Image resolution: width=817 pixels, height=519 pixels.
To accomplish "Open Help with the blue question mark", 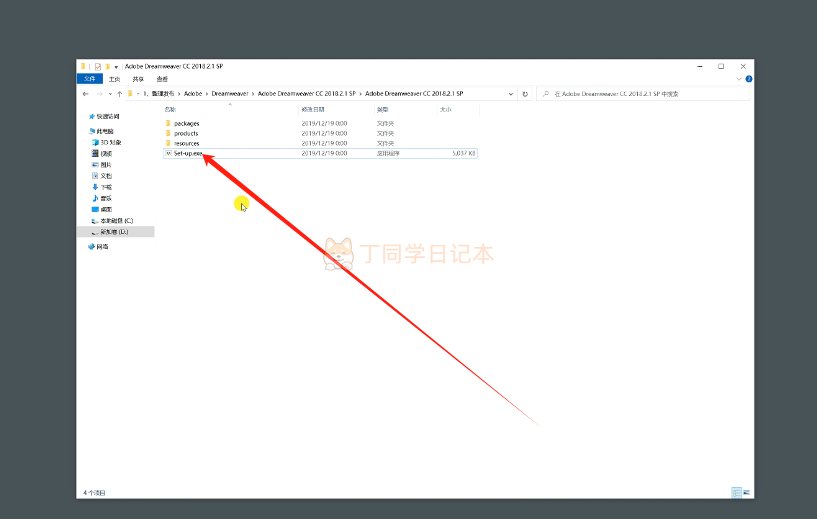I will [x=749, y=79].
